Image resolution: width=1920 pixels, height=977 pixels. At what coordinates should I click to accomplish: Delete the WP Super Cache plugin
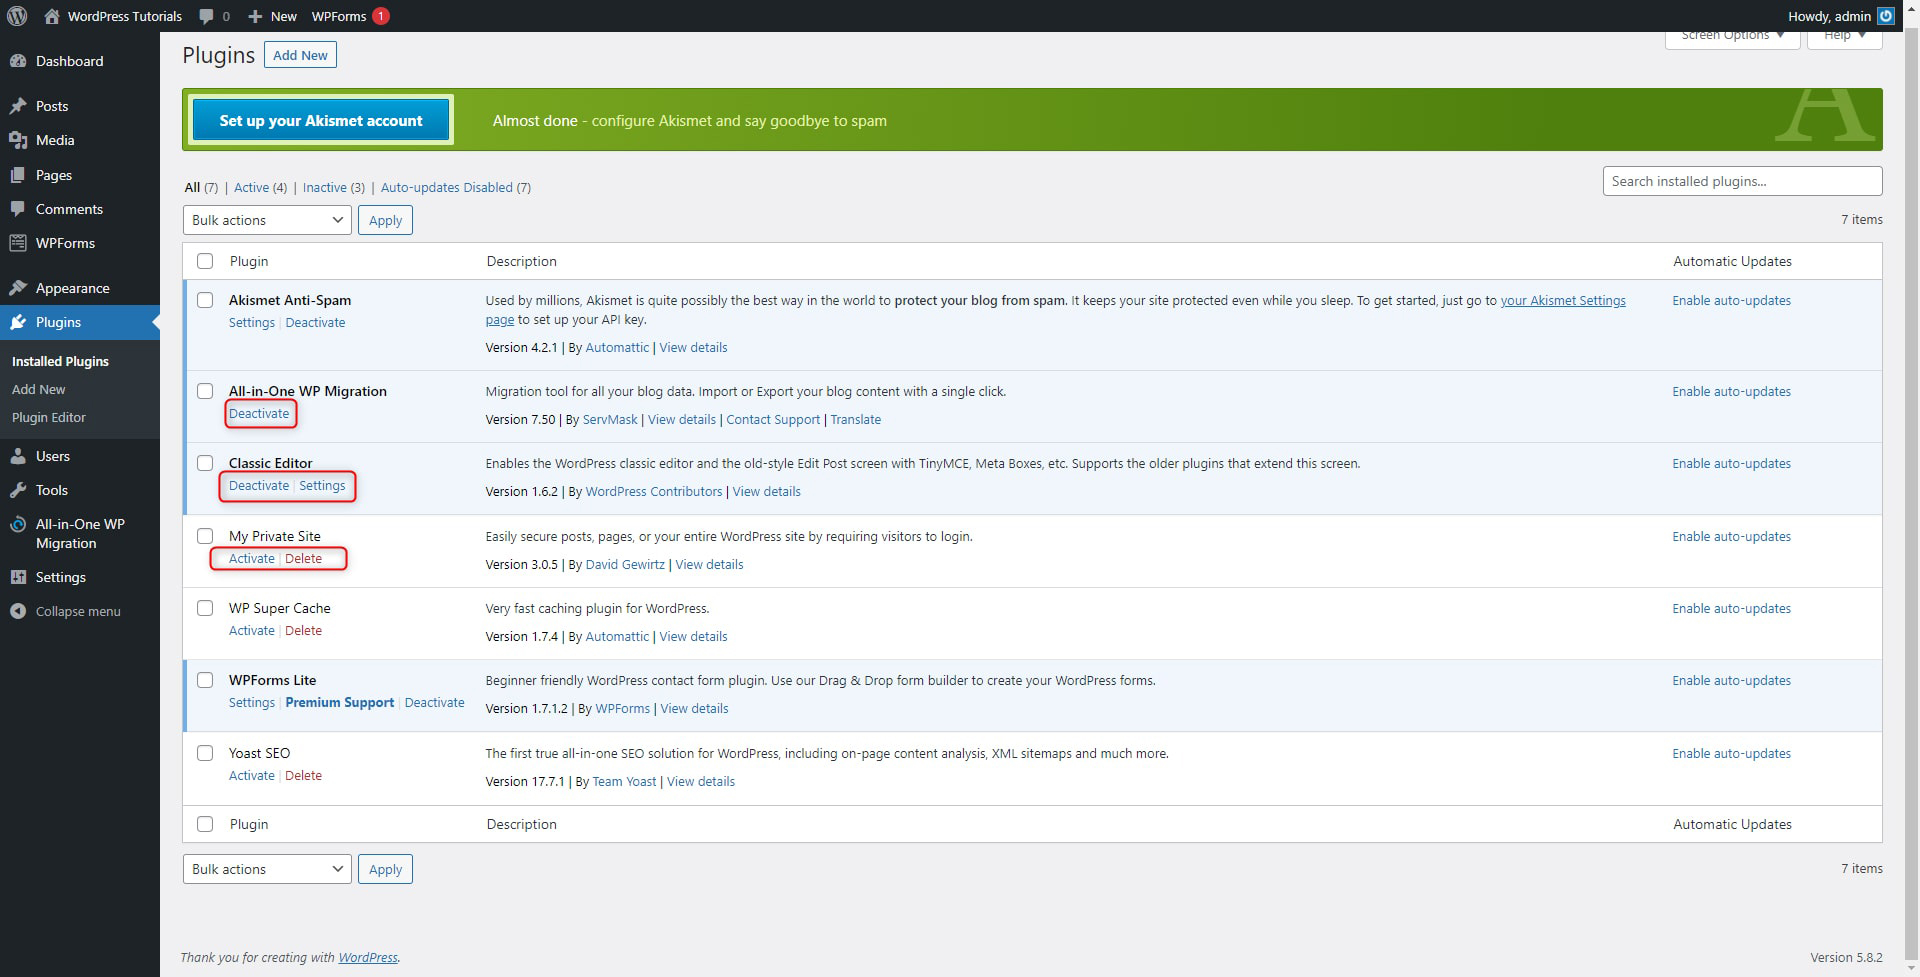(x=303, y=630)
